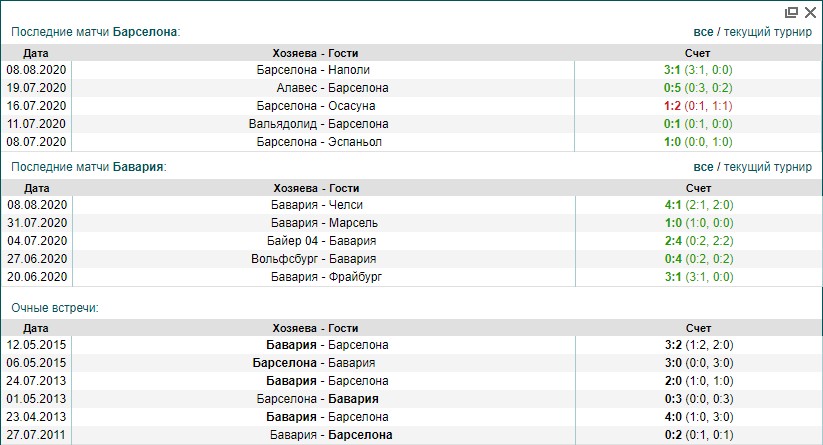Filter Бавария matches by 'текущий турнир'
This screenshot has width=823, height=445.
pos(768,167)
